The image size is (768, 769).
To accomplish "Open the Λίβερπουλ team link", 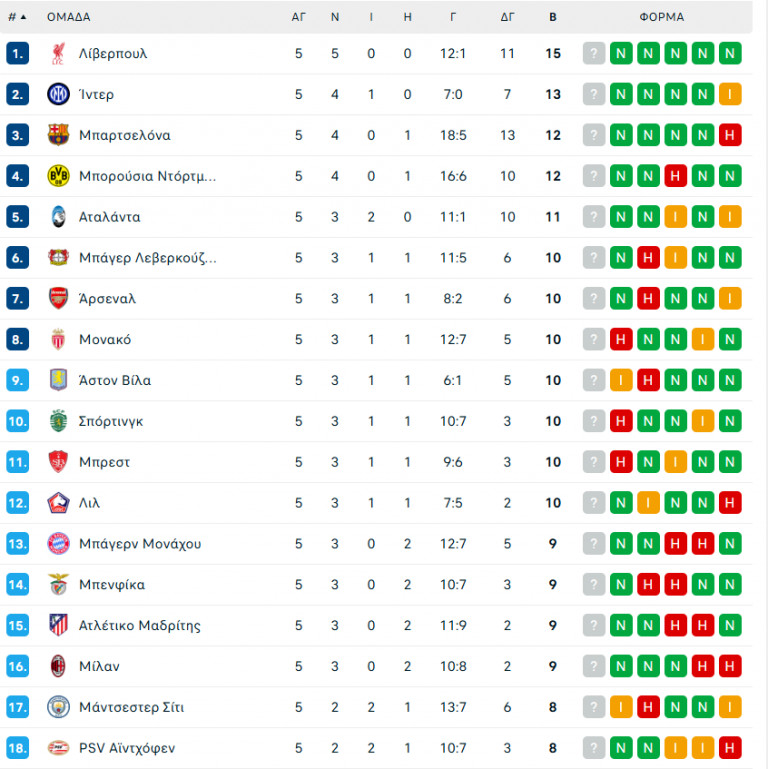I will (x=113, y=54).
